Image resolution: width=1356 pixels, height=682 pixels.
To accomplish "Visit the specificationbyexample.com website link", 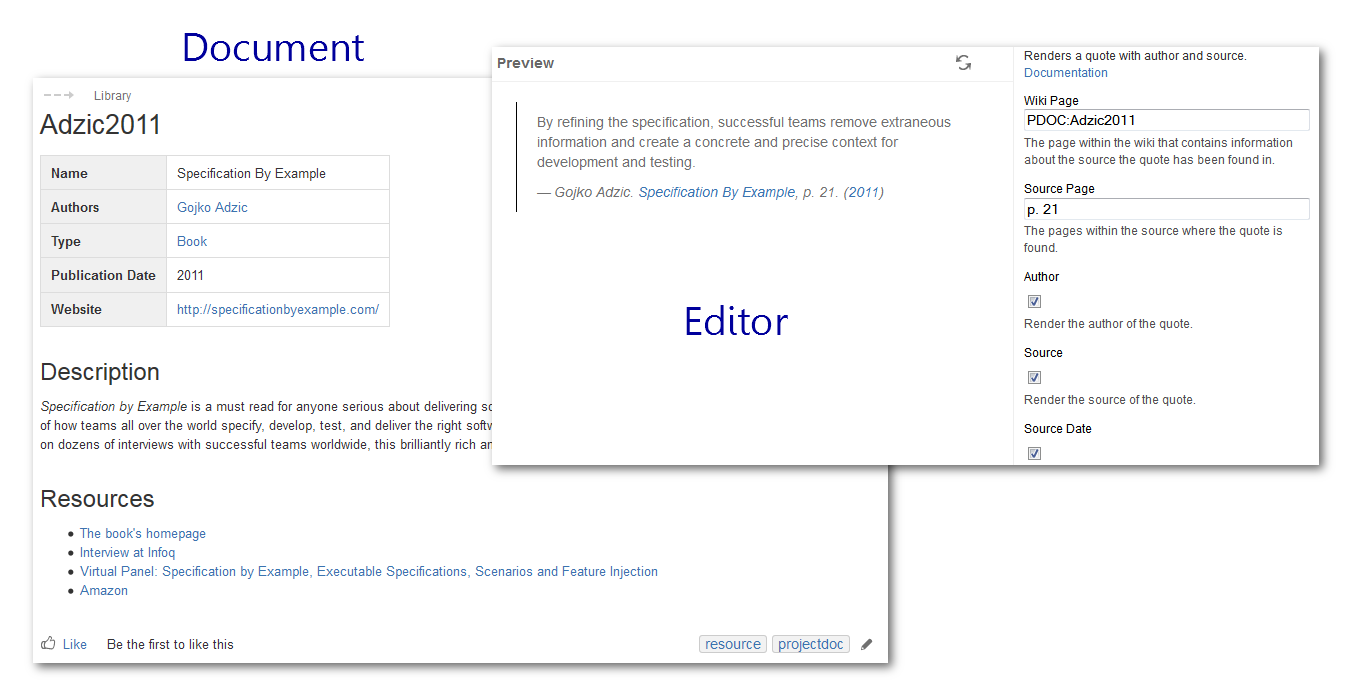I will 277,309.
